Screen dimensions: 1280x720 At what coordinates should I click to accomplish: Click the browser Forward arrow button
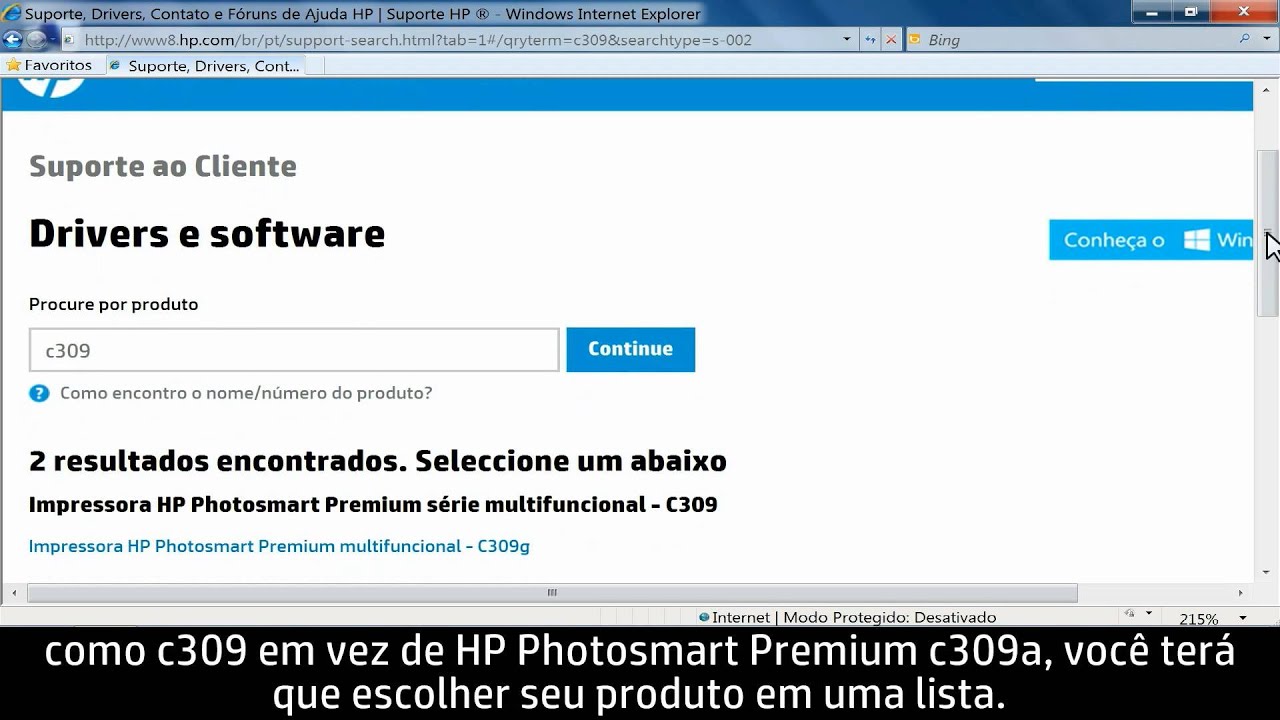pos(37,40)
